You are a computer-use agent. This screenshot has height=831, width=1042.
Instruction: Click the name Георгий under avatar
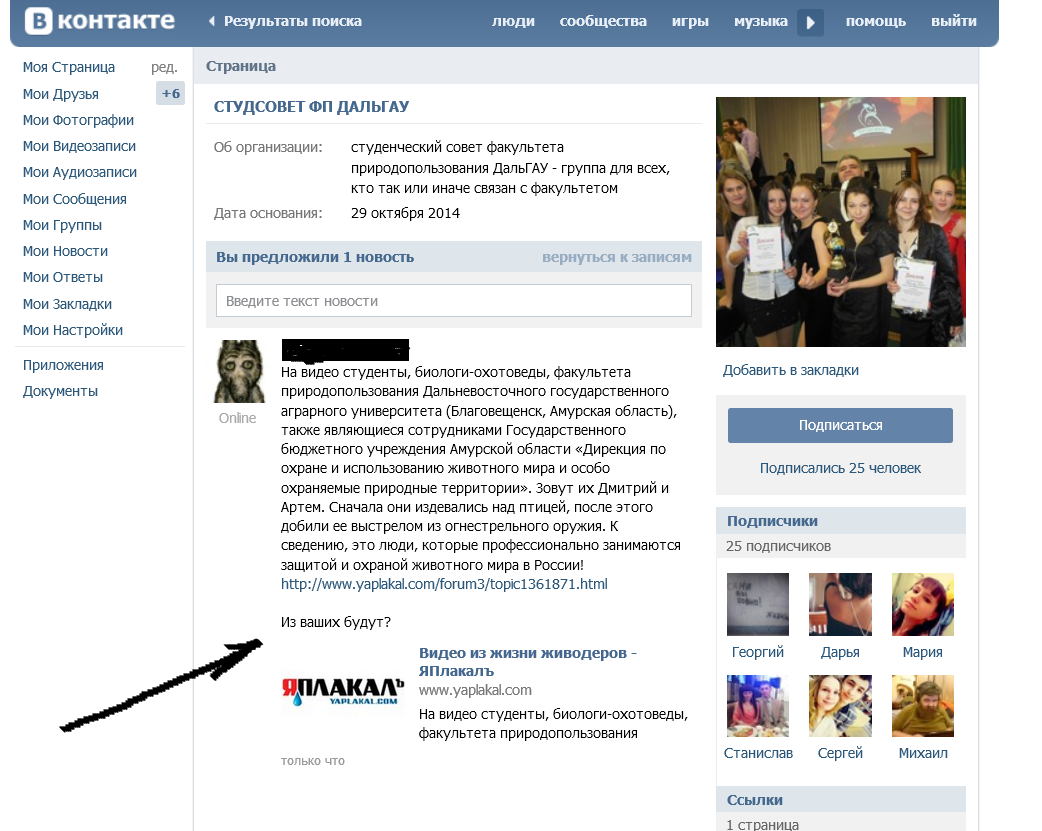point(758,652)
